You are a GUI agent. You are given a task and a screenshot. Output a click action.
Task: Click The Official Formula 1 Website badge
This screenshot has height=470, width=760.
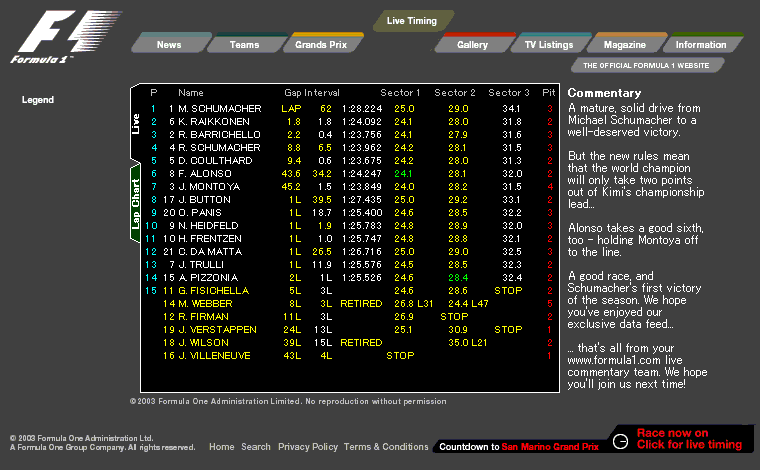pyautogui.click(x=647, y=65)
